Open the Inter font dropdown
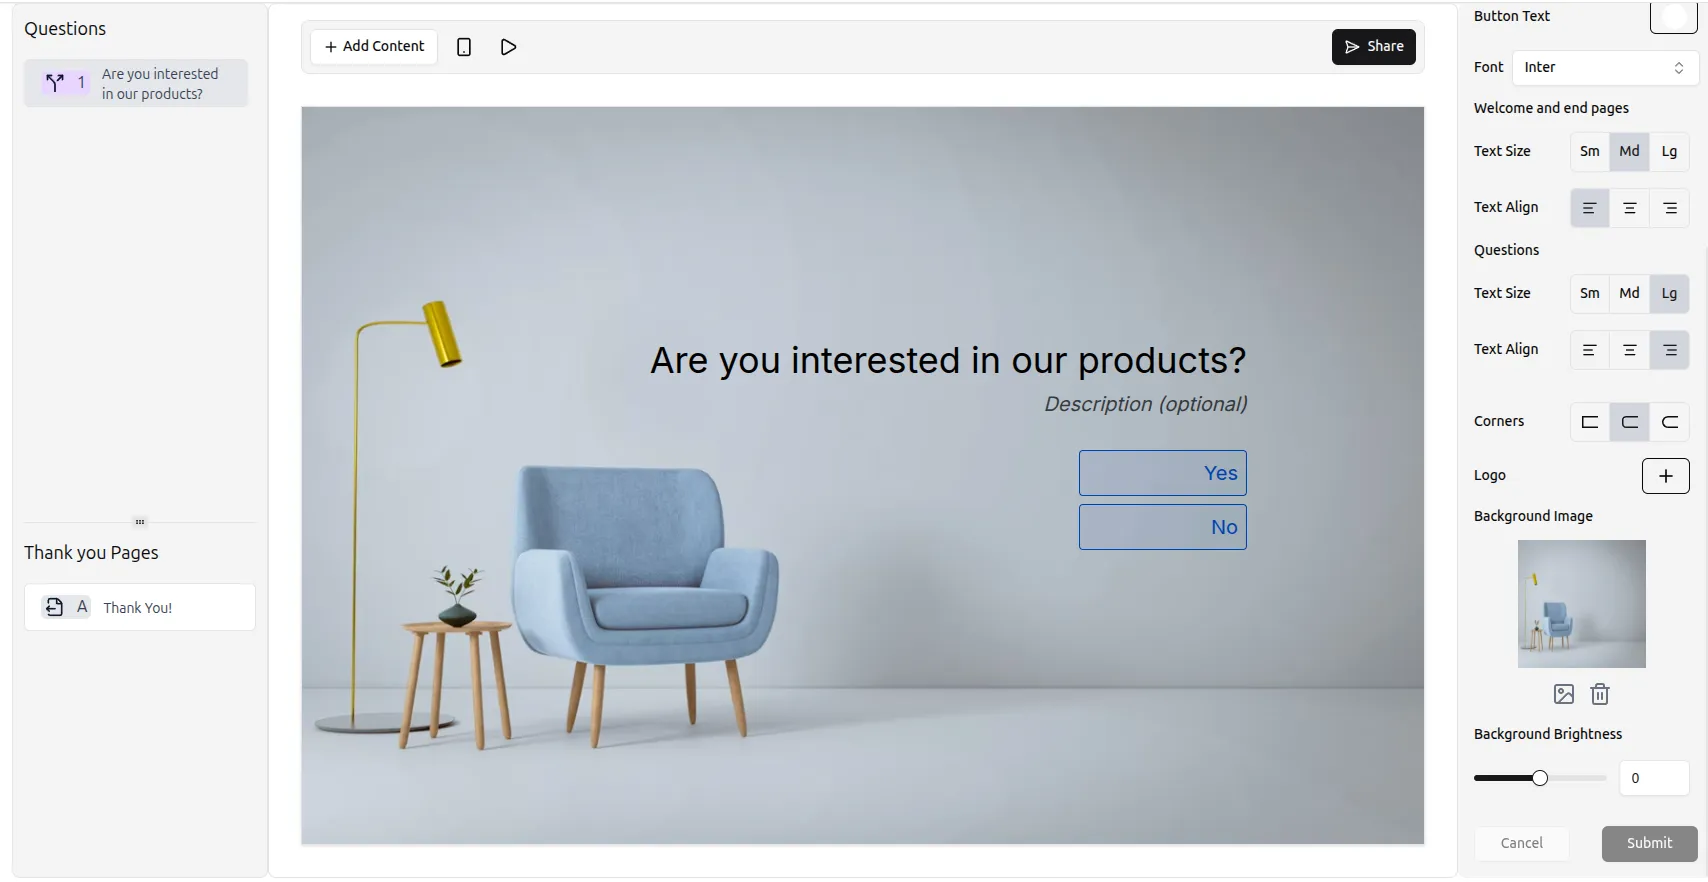The height and width of the screenshot is (882, 1708). tap(1605, 68)
